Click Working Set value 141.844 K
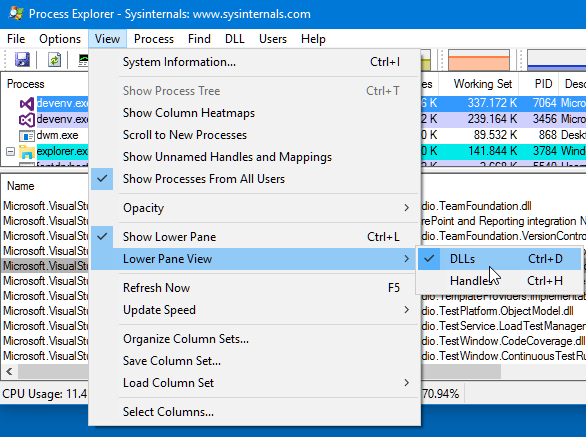 (492, 151)
